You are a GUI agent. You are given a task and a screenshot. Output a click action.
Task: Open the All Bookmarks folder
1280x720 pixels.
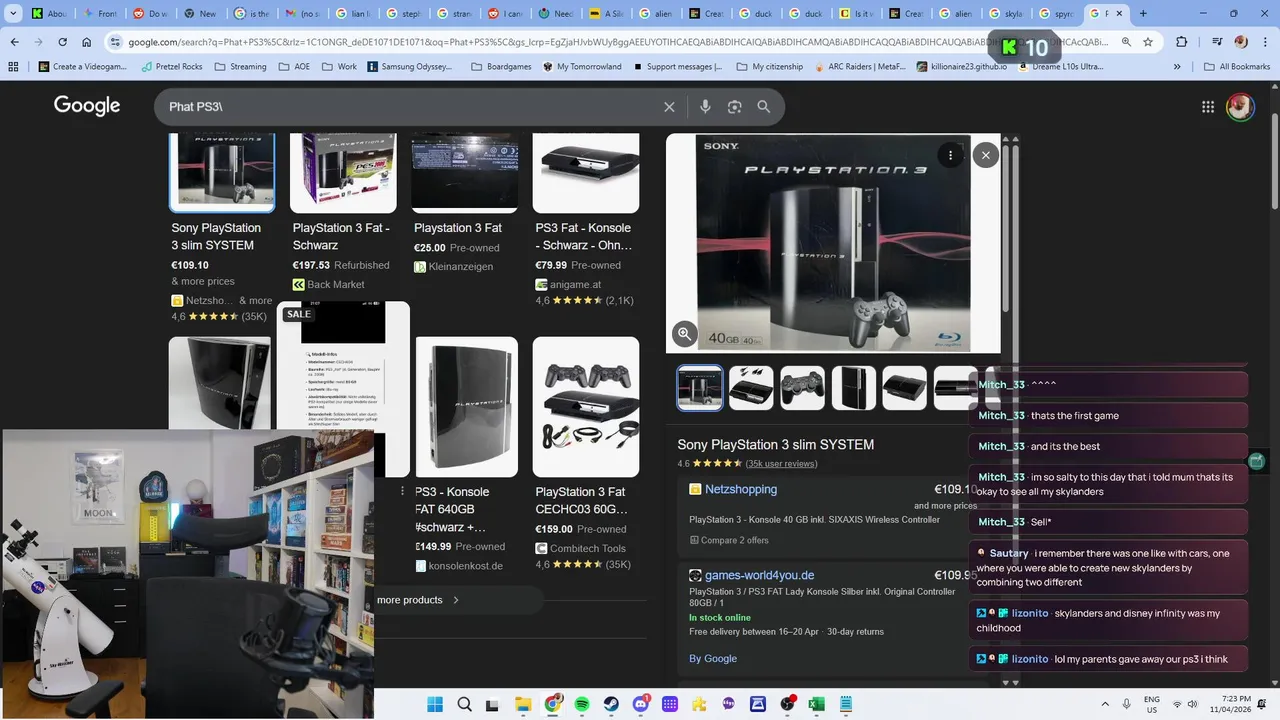pos(1237,66)
